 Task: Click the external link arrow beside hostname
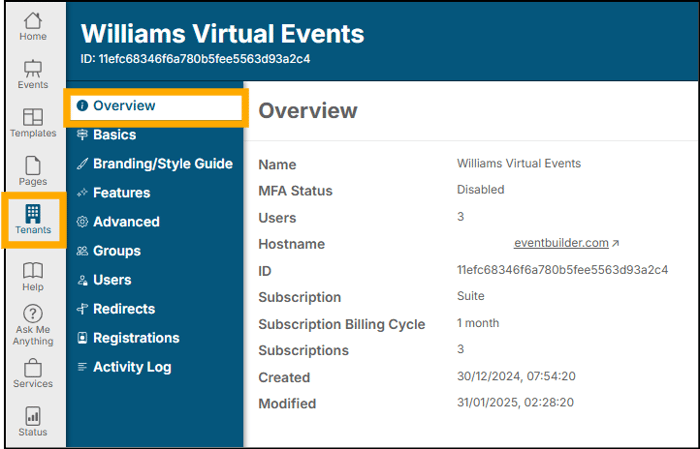point(616,244)
